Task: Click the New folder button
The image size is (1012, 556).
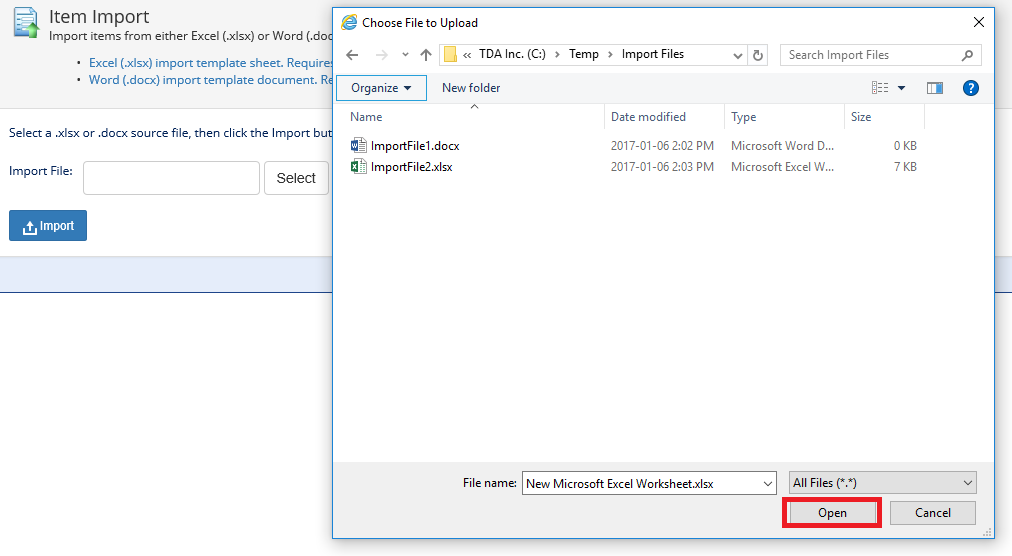Action: click(471, 88)
